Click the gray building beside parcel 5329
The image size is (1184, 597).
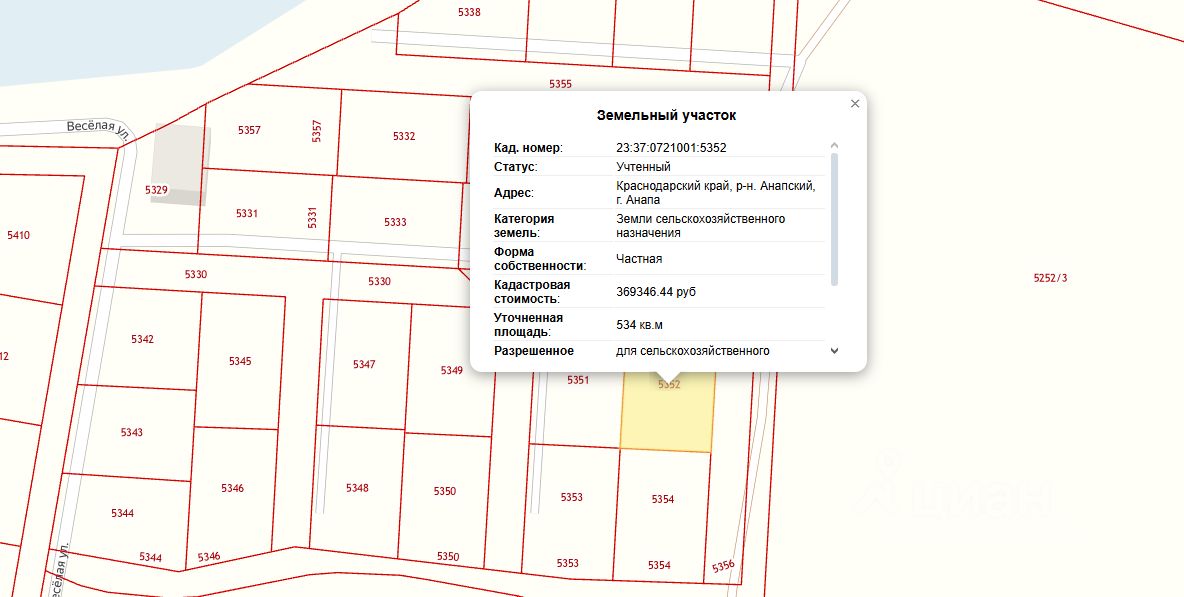point(181,164)
